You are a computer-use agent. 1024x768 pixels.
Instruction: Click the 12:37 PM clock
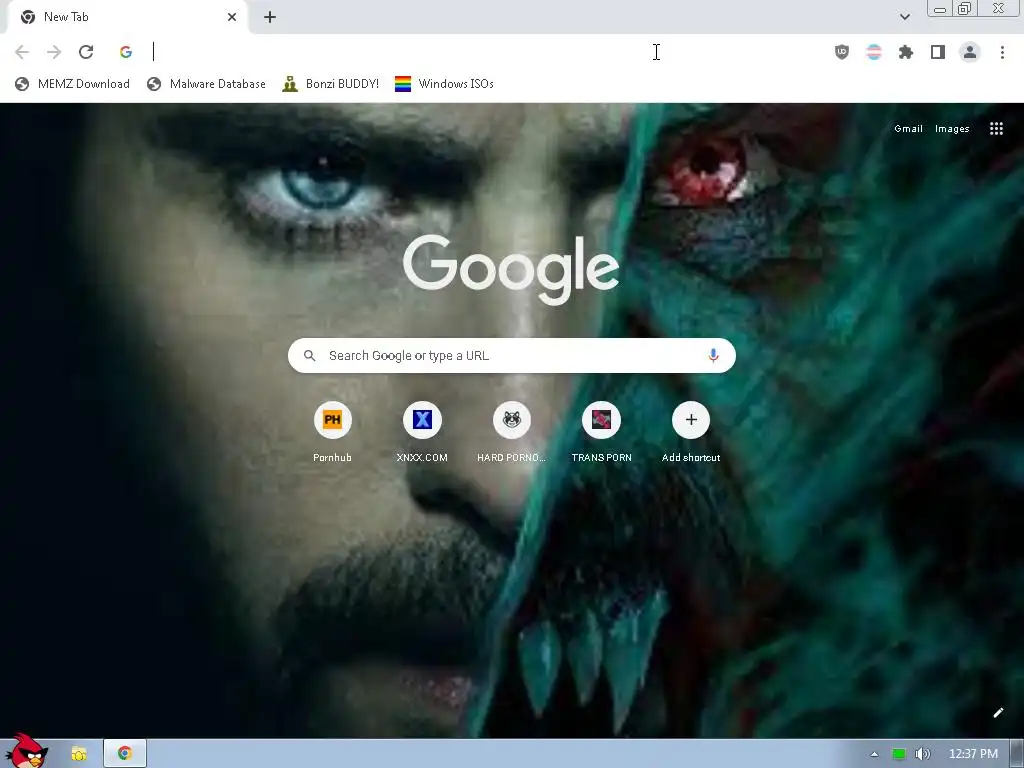(973, 754)
